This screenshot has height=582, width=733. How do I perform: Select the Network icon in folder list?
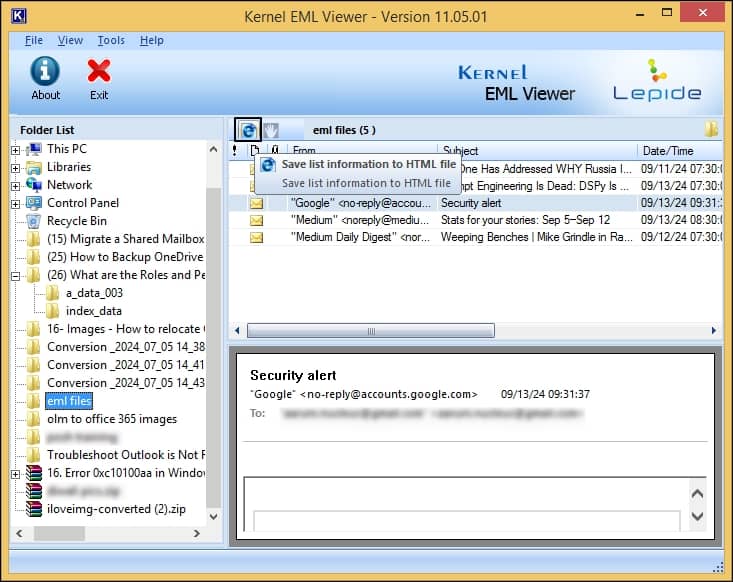pyautogui.click(x=34, y=185)
